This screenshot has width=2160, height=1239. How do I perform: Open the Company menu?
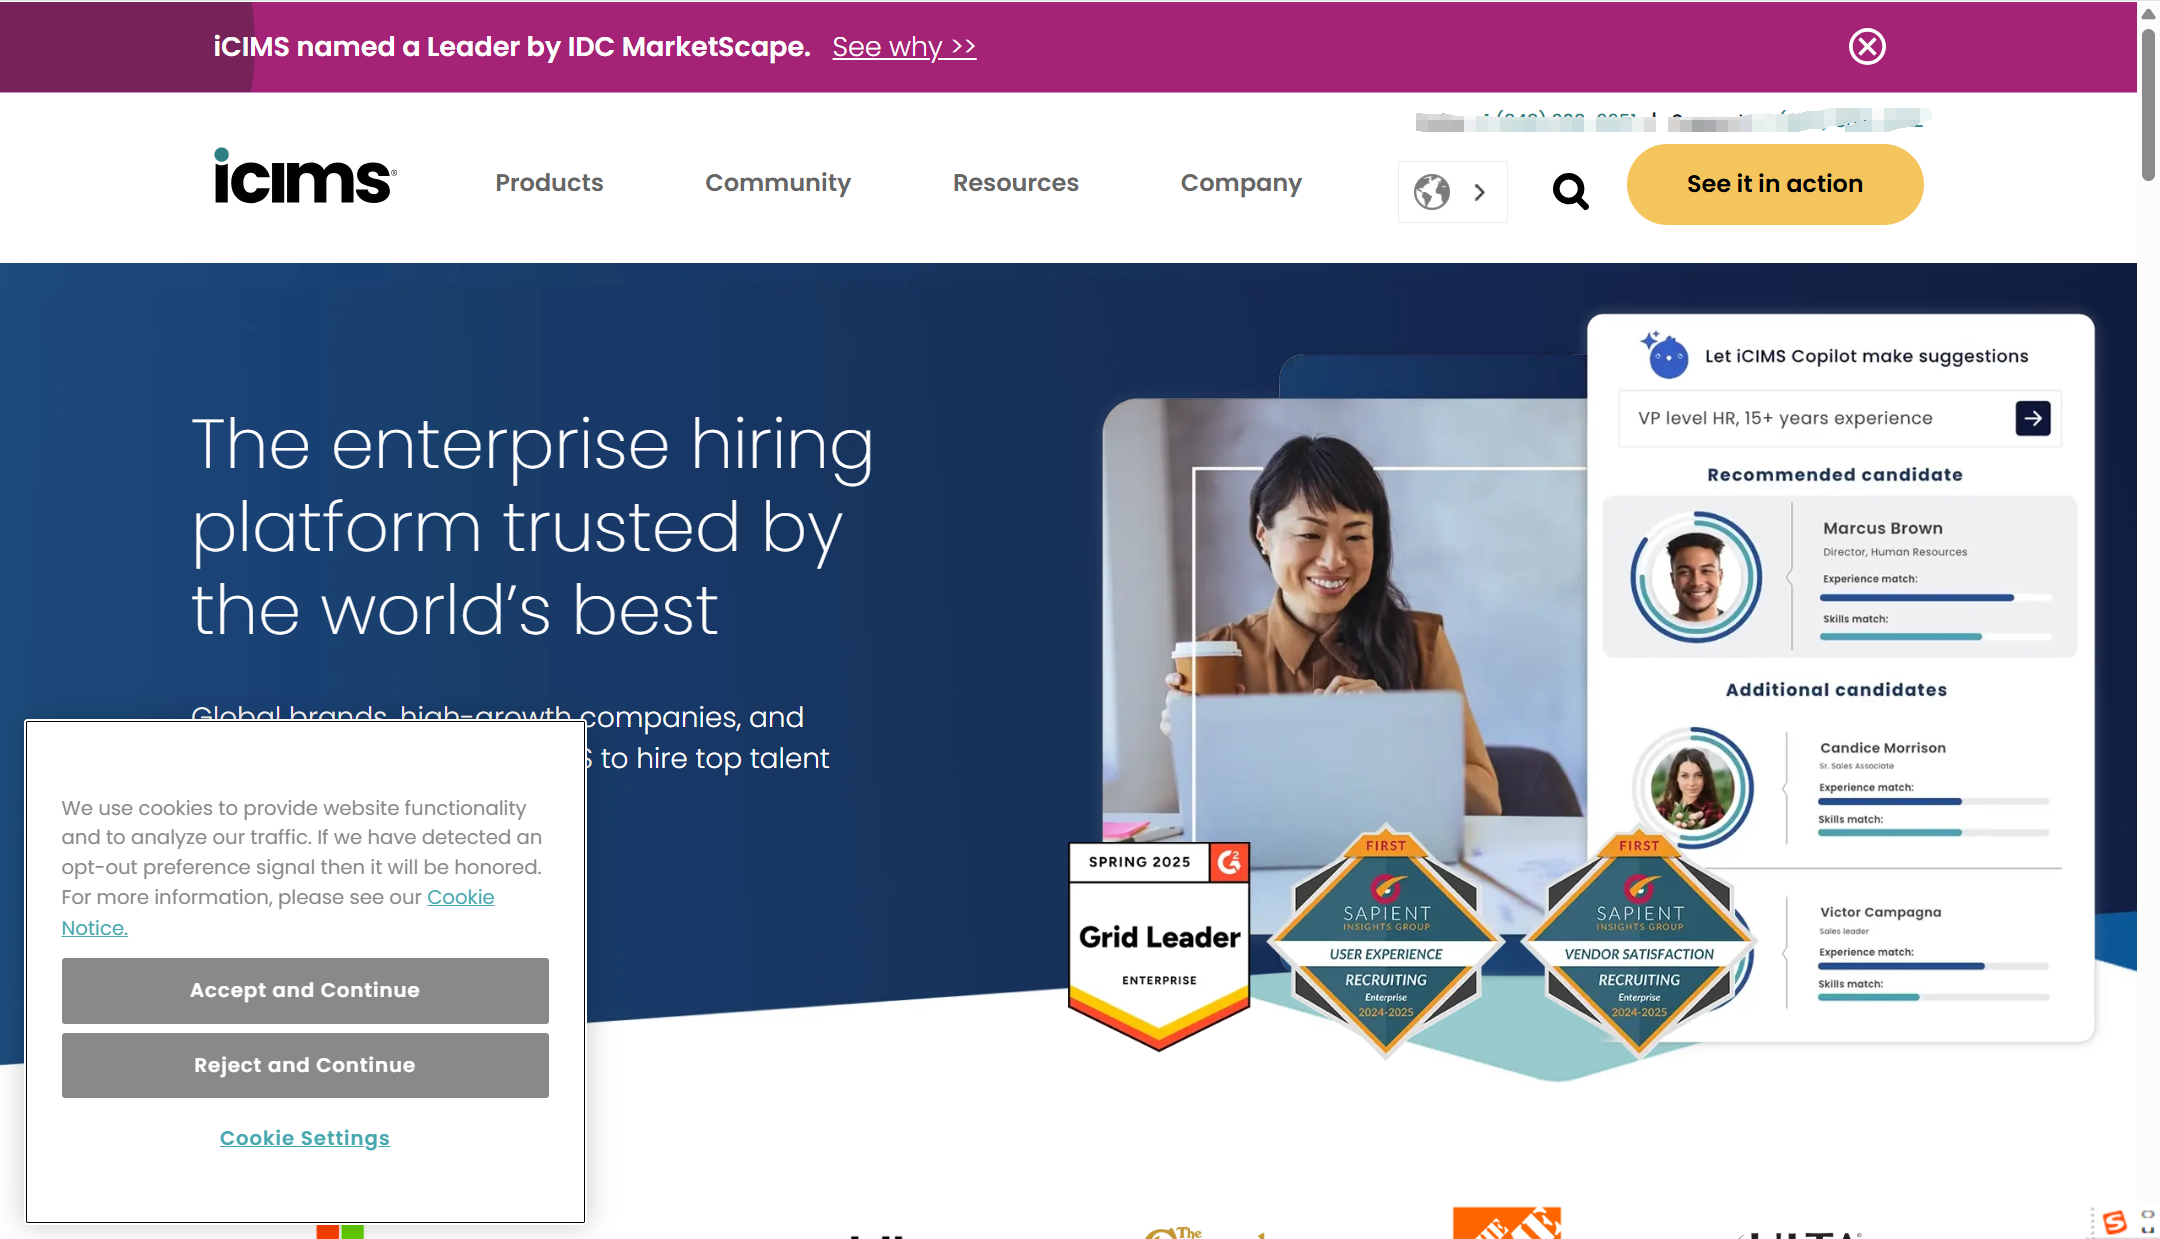[x=1241, y=184]
